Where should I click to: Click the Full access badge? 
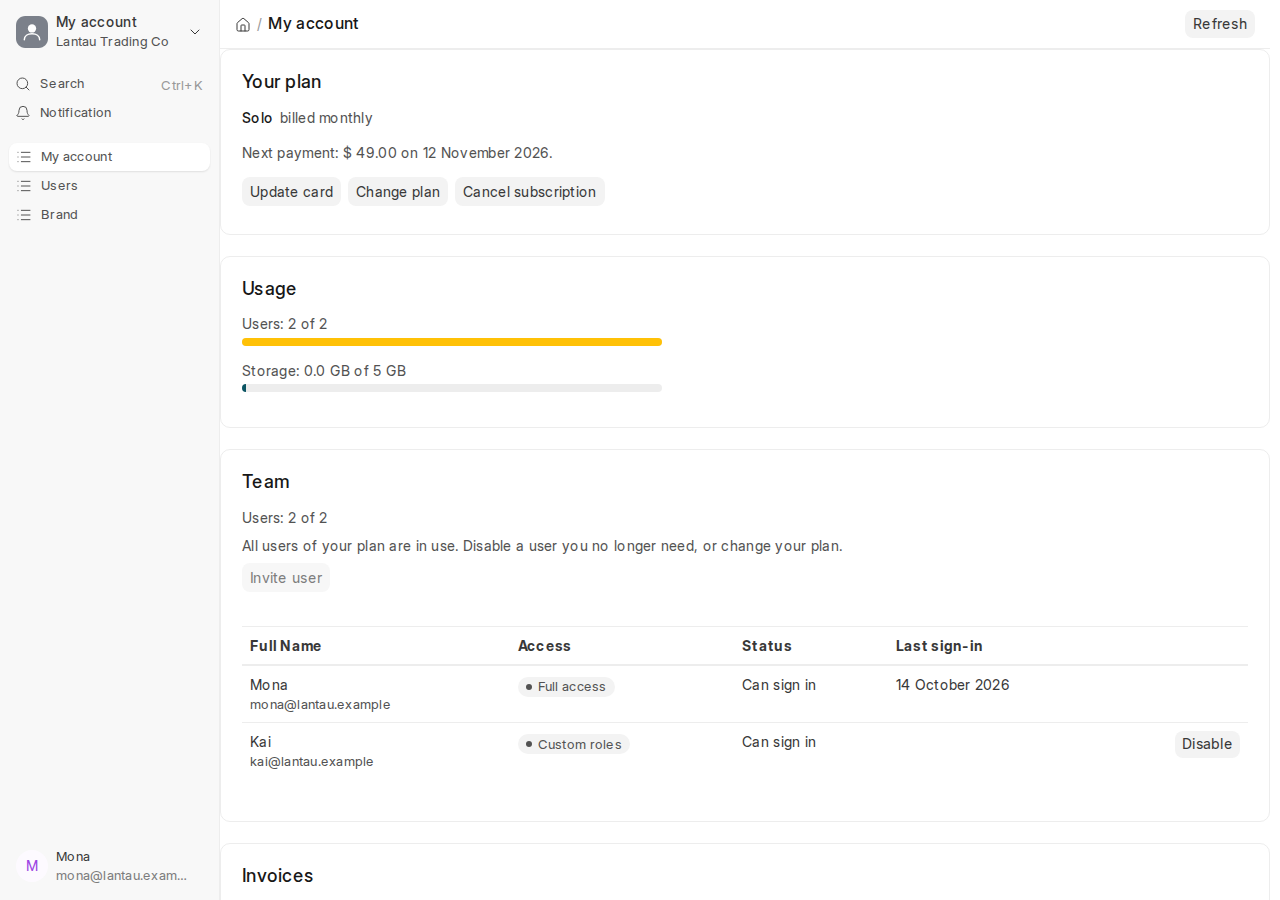tap(566, 687)
